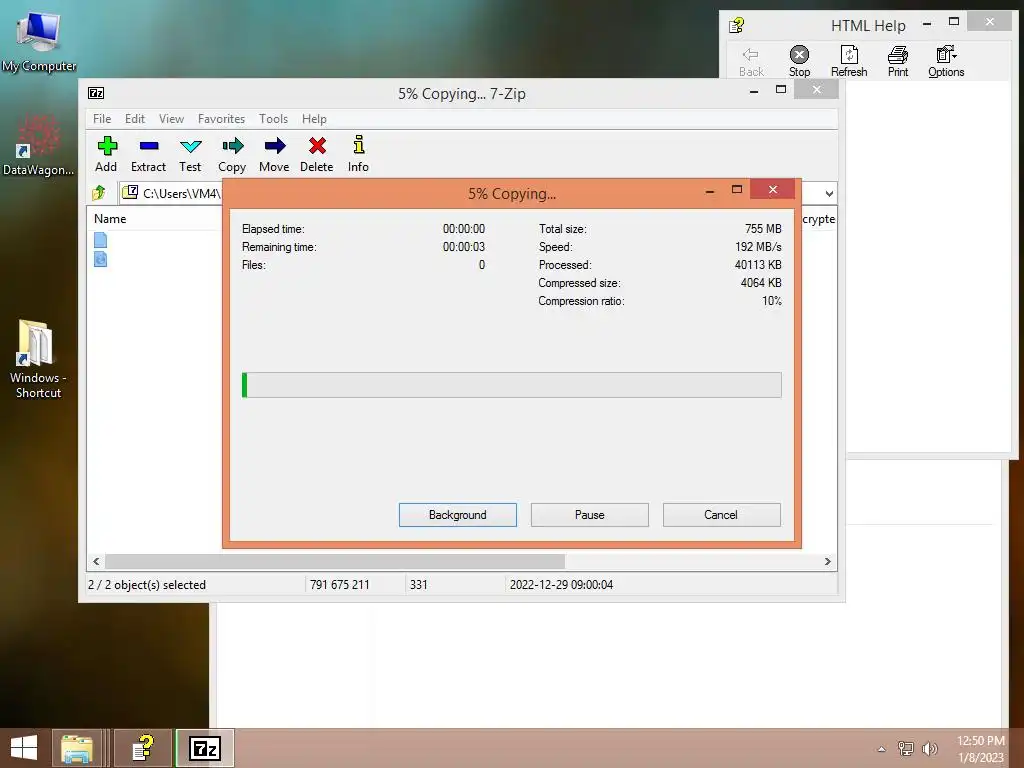This screenshot has height=768, width=1024.
Task: Click the scrollbar left arrow
Action: coord(96,561)
